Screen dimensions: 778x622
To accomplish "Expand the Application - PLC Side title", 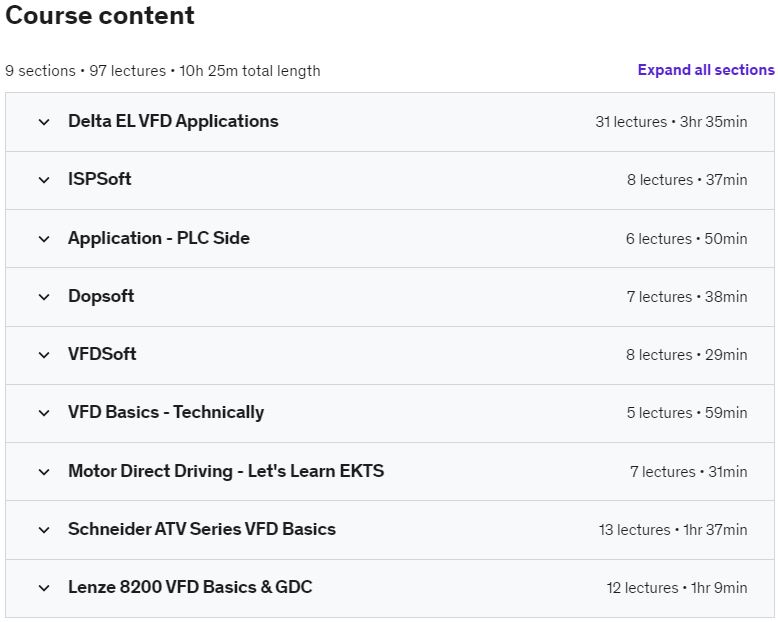I will (x=159, y=238).
